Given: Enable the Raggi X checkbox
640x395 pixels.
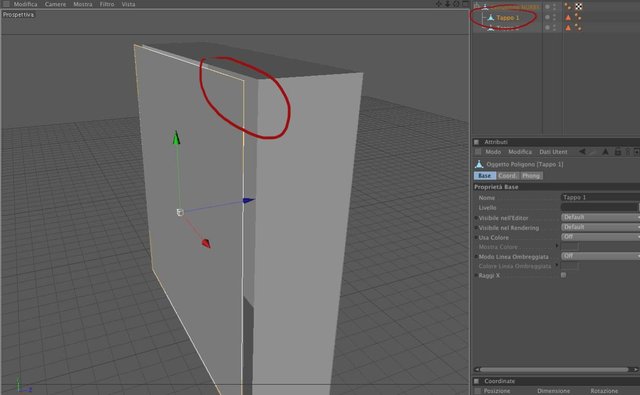Looking at the screenshot, I should click(564, 275).
